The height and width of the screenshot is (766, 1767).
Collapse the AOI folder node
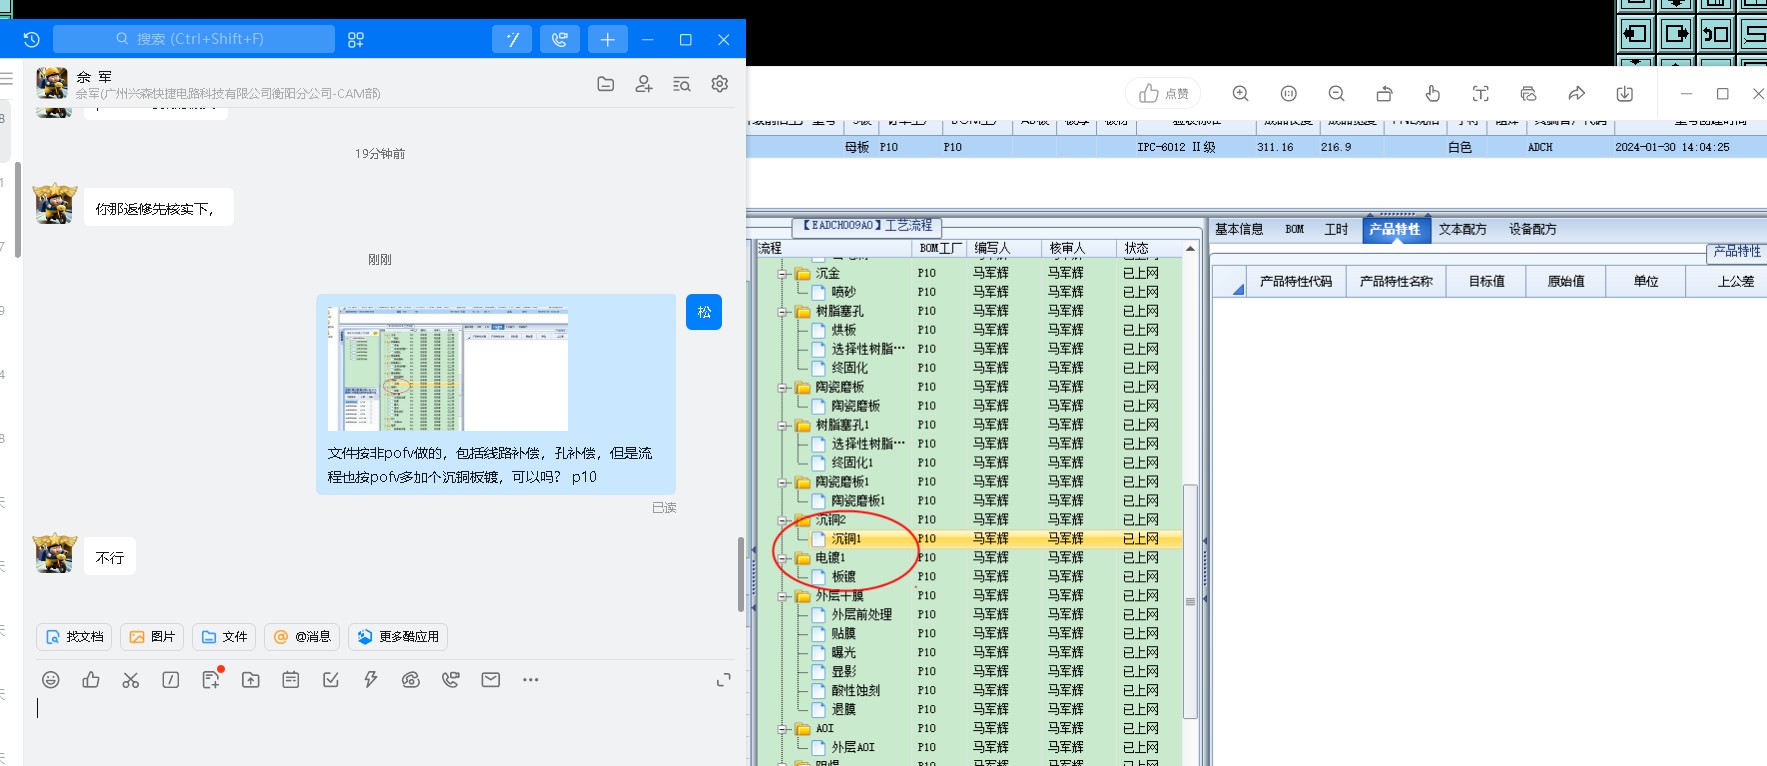pyautogui.click(x=784, y=730)
